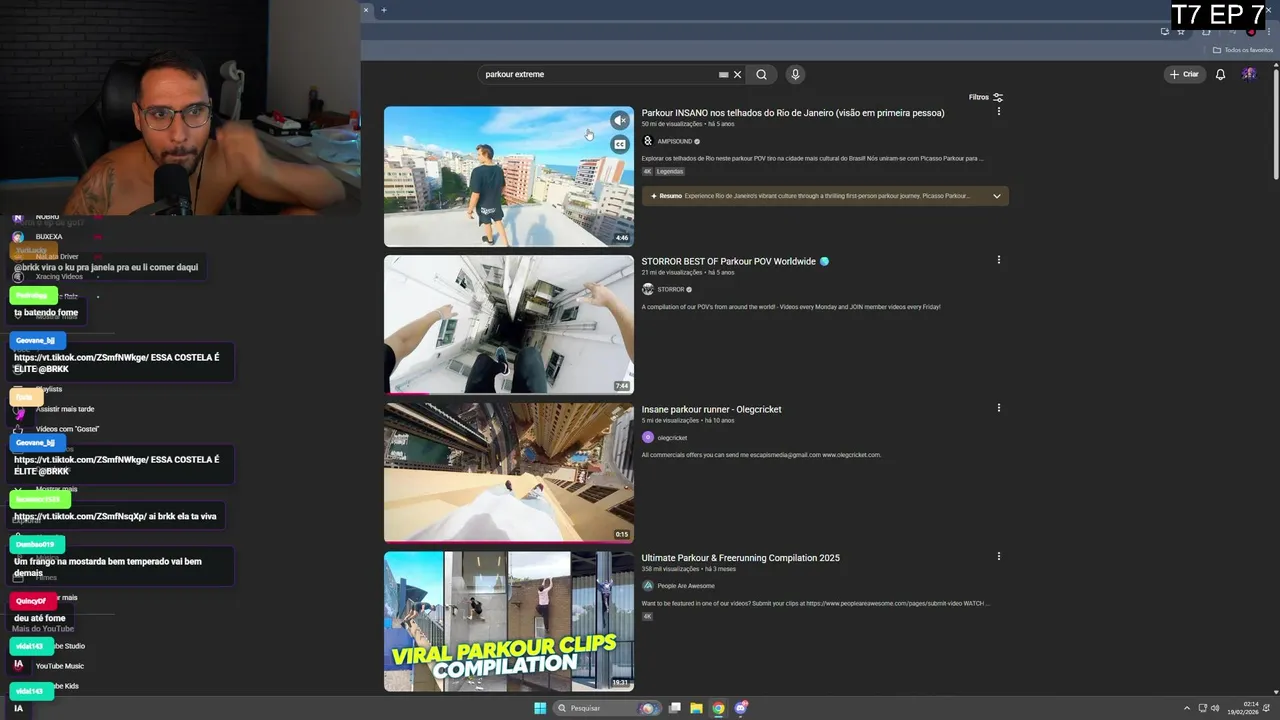Click the taskbar Pesquisar search box
Screen dimensions: 1280x720
click(605, 708)
